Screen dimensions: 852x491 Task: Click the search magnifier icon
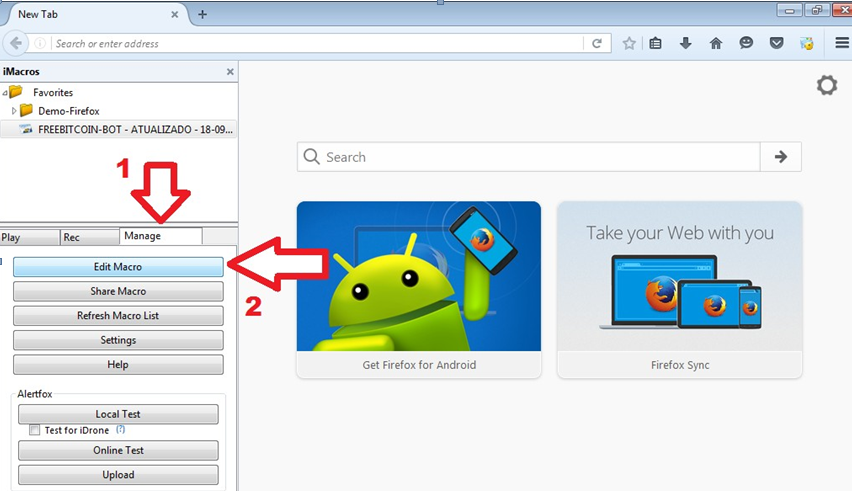pyautogui.click(x=311, y=157)
